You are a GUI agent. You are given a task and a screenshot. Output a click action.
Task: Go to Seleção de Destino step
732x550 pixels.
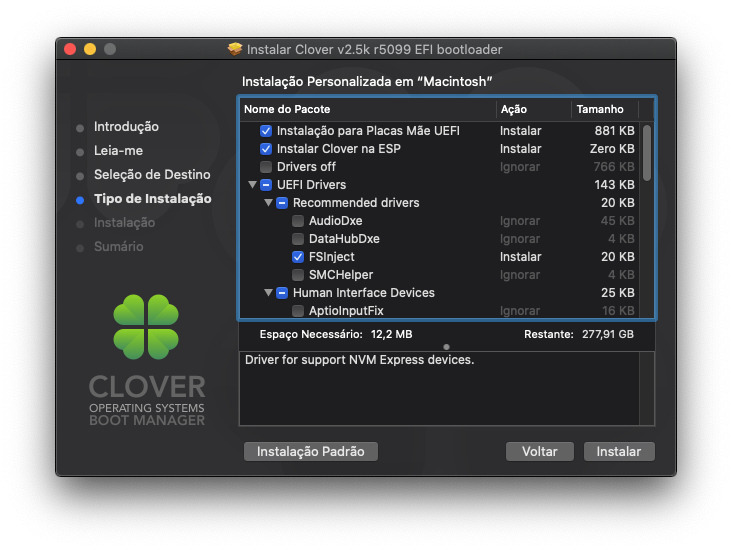(x=152, y=175)
